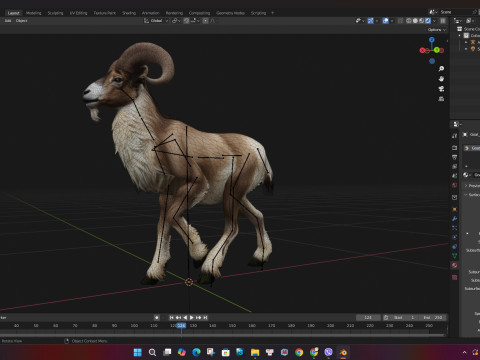480x360 pixels.
Task: Open the View Layer properties tab icon
Action: pos(455,166)
